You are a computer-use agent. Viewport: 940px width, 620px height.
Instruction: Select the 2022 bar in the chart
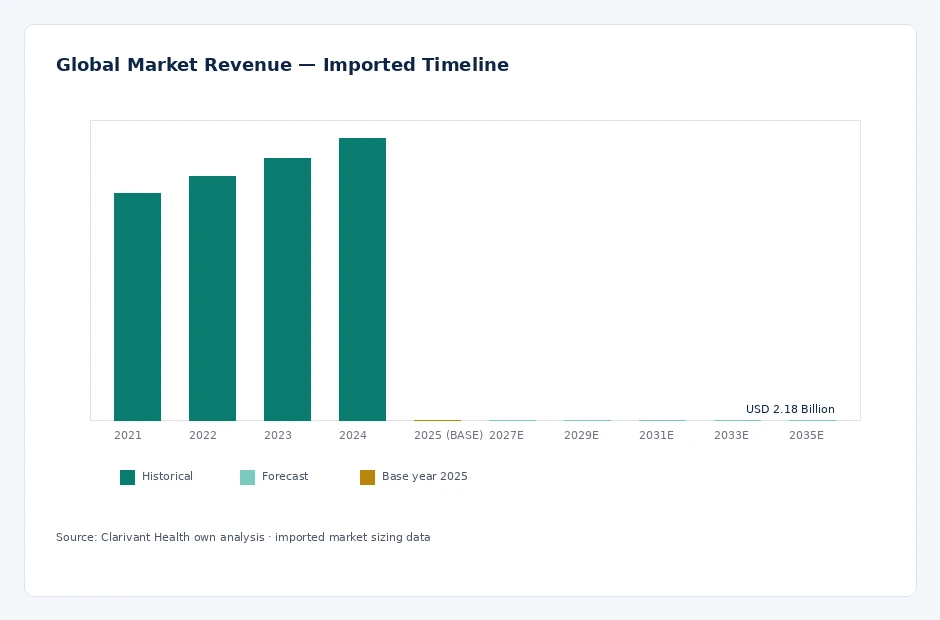point(212,299)
